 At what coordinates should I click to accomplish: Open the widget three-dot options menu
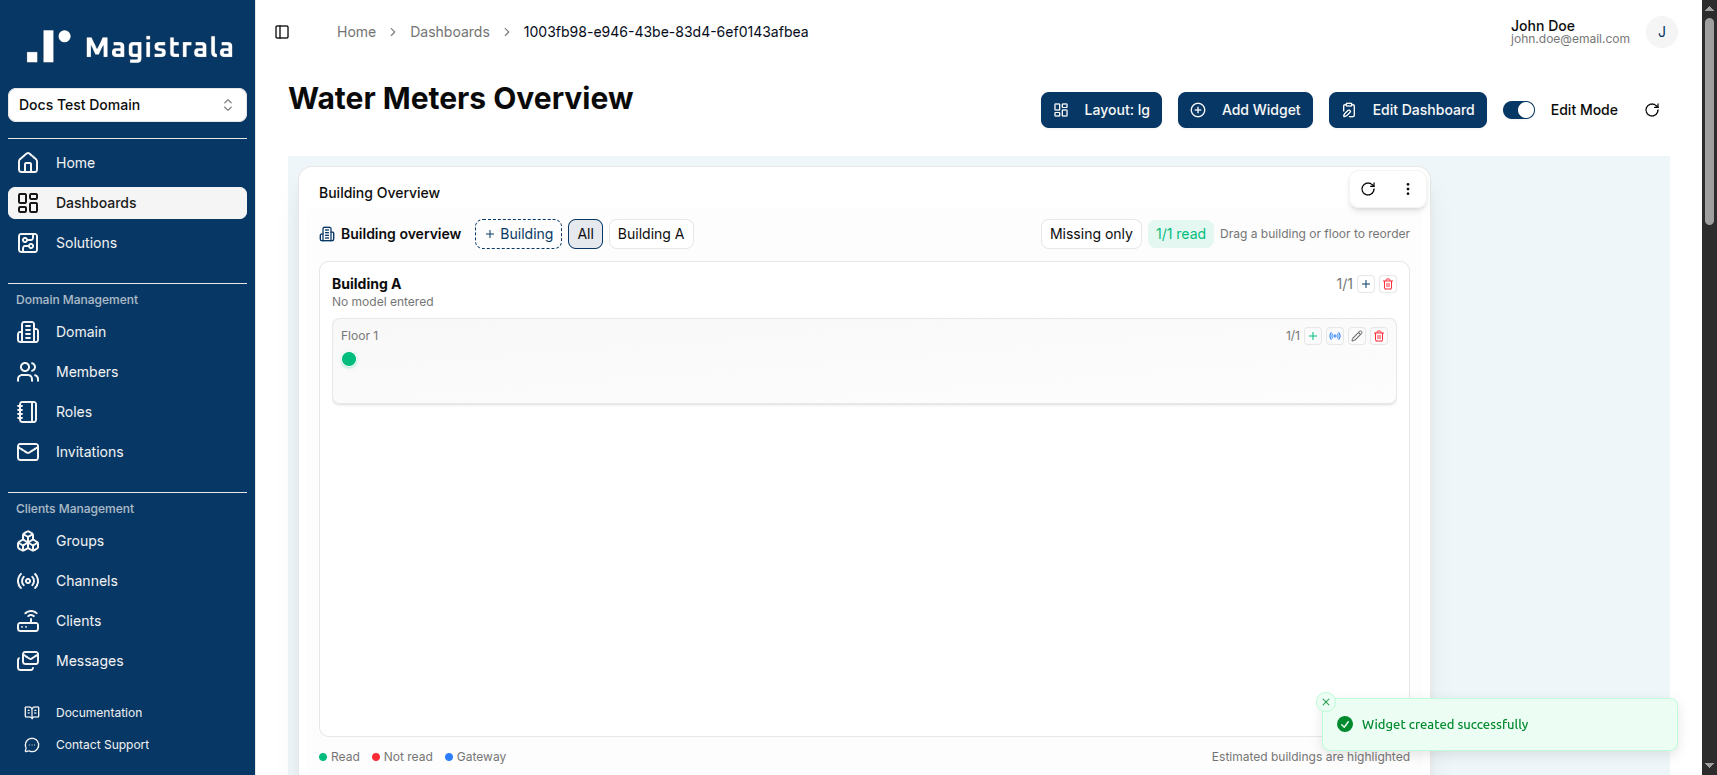click(1408, 189)
